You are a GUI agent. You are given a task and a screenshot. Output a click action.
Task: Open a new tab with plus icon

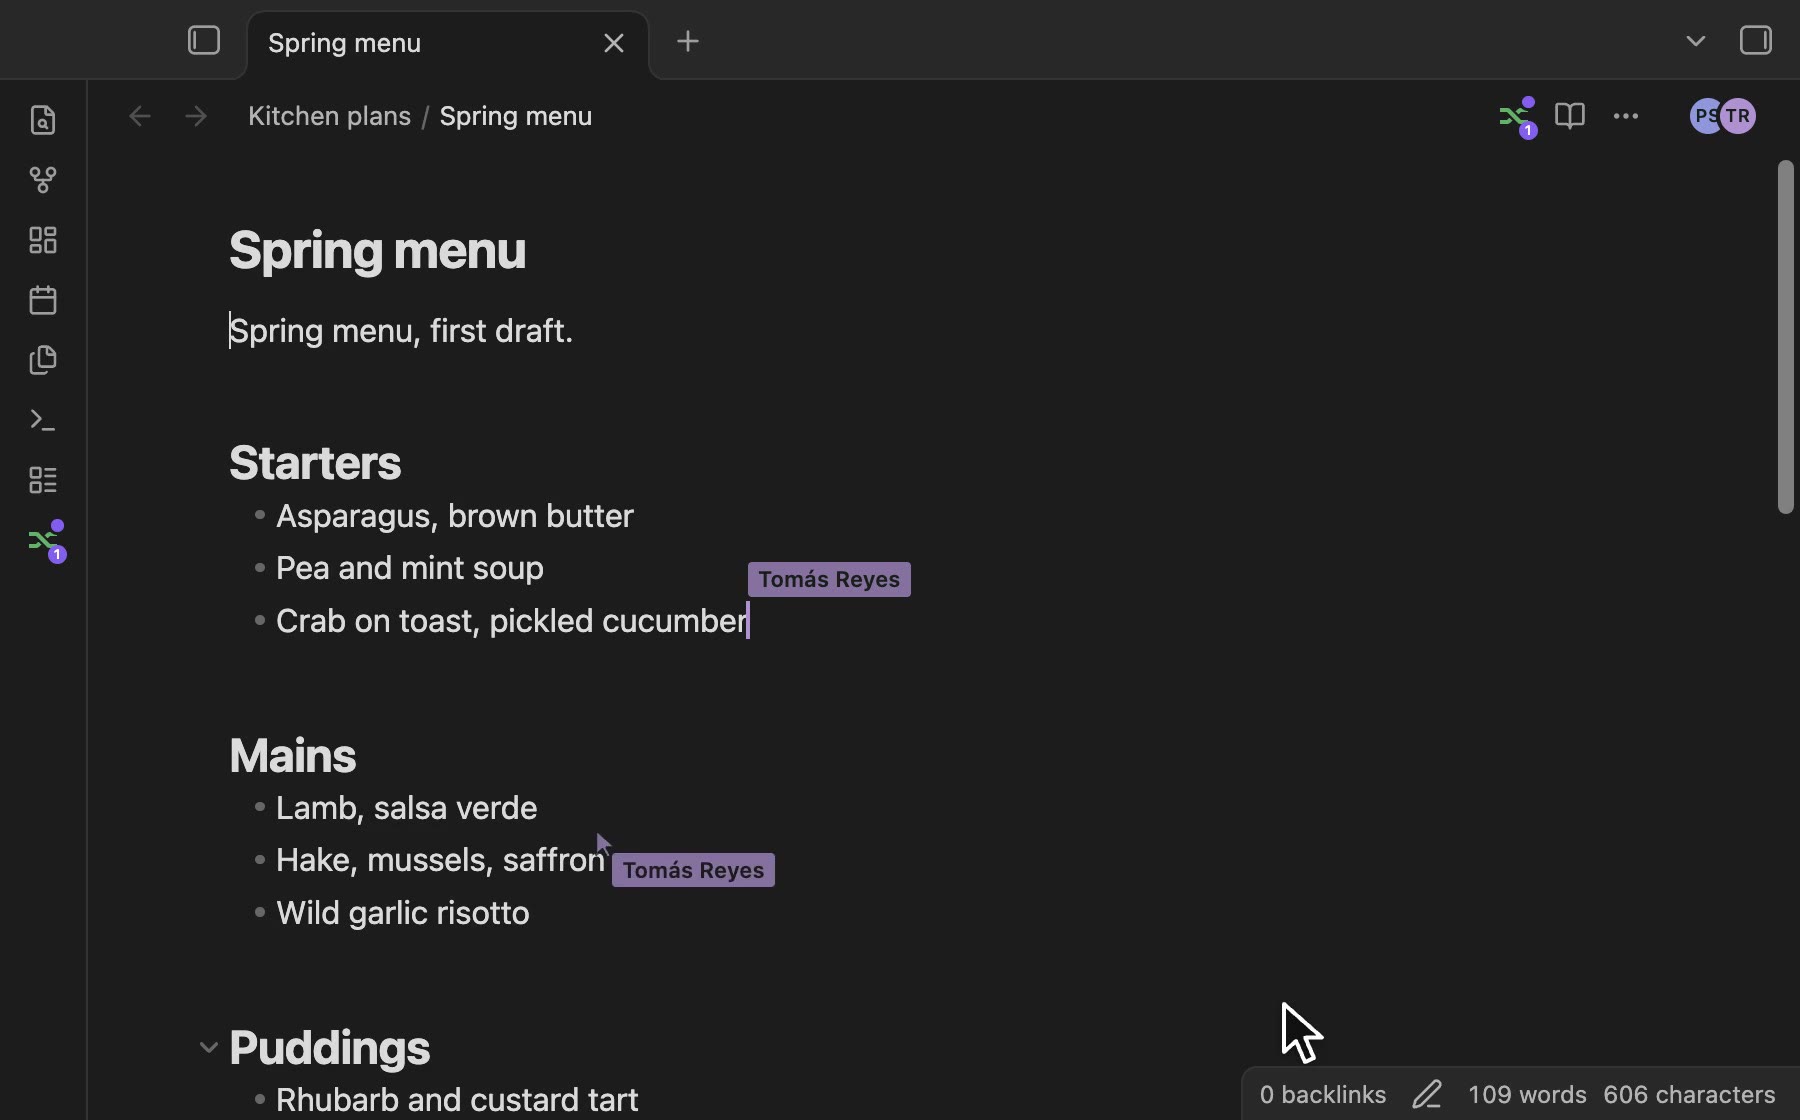(x=688, y=41)
